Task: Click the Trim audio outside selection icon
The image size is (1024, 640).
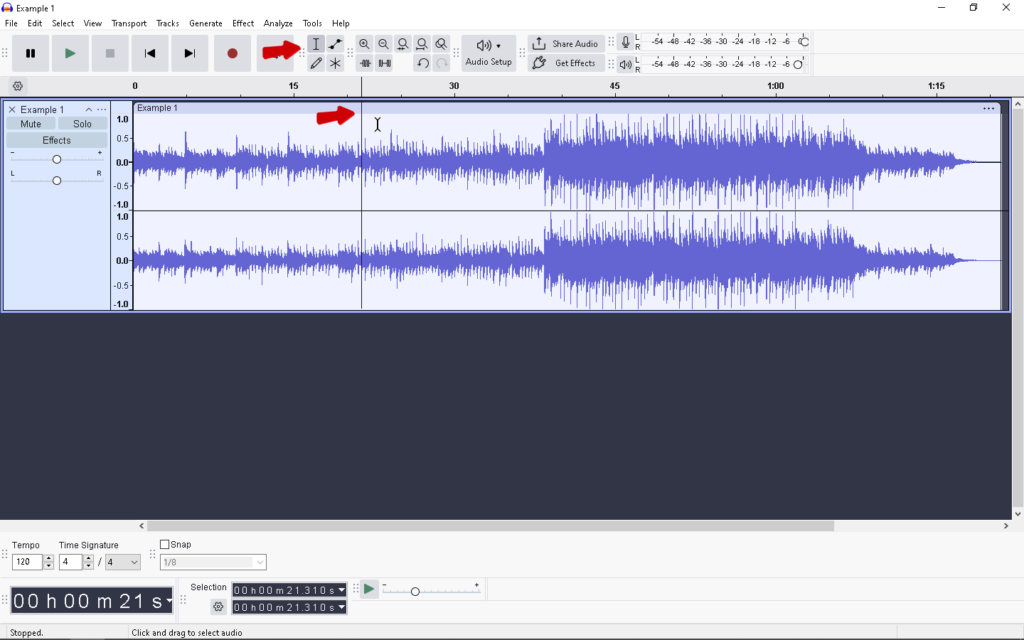Action: pyautogui.click(x=365, y=63)
